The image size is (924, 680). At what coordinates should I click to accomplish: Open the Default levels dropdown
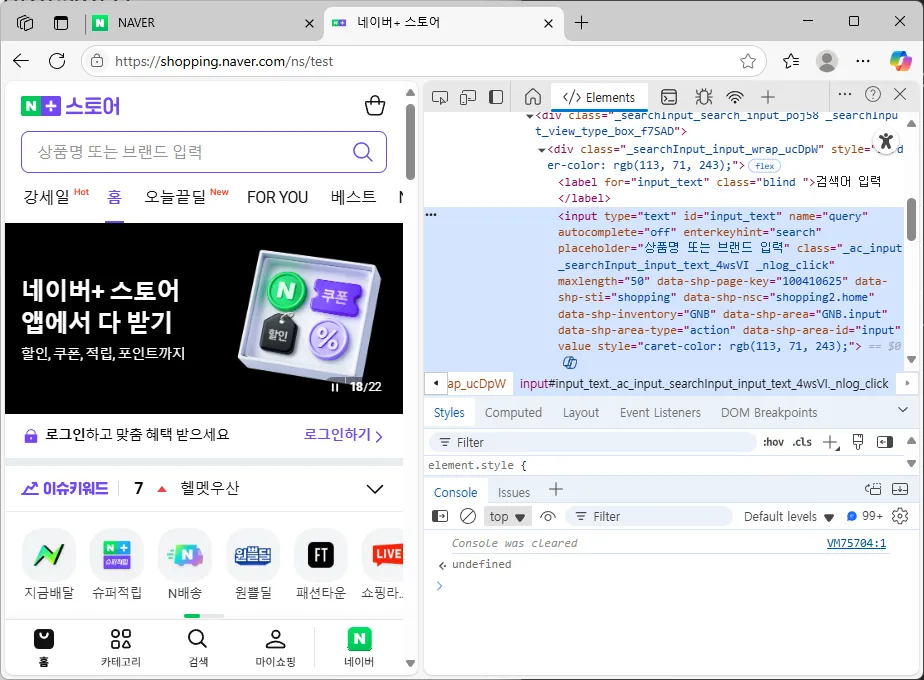point(788,517)
